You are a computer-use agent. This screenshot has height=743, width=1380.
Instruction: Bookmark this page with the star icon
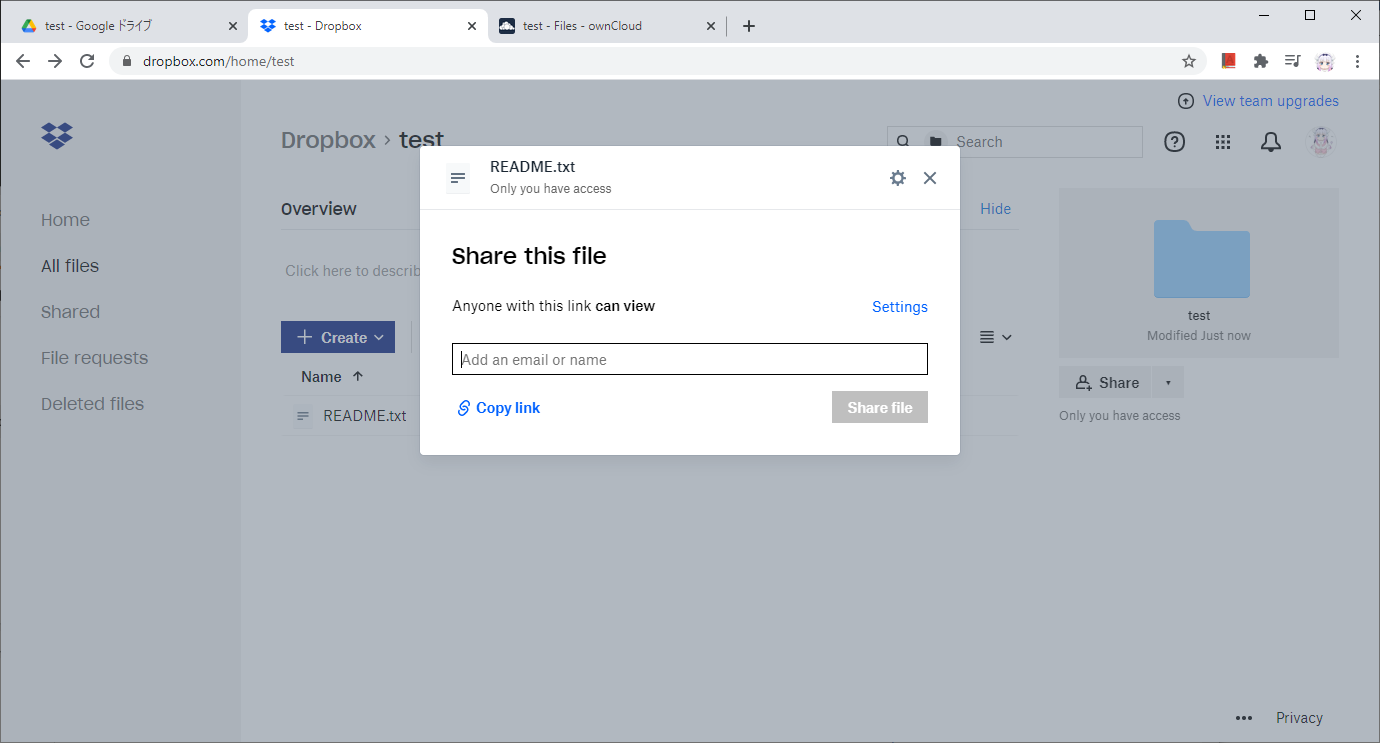point(1189,61)
